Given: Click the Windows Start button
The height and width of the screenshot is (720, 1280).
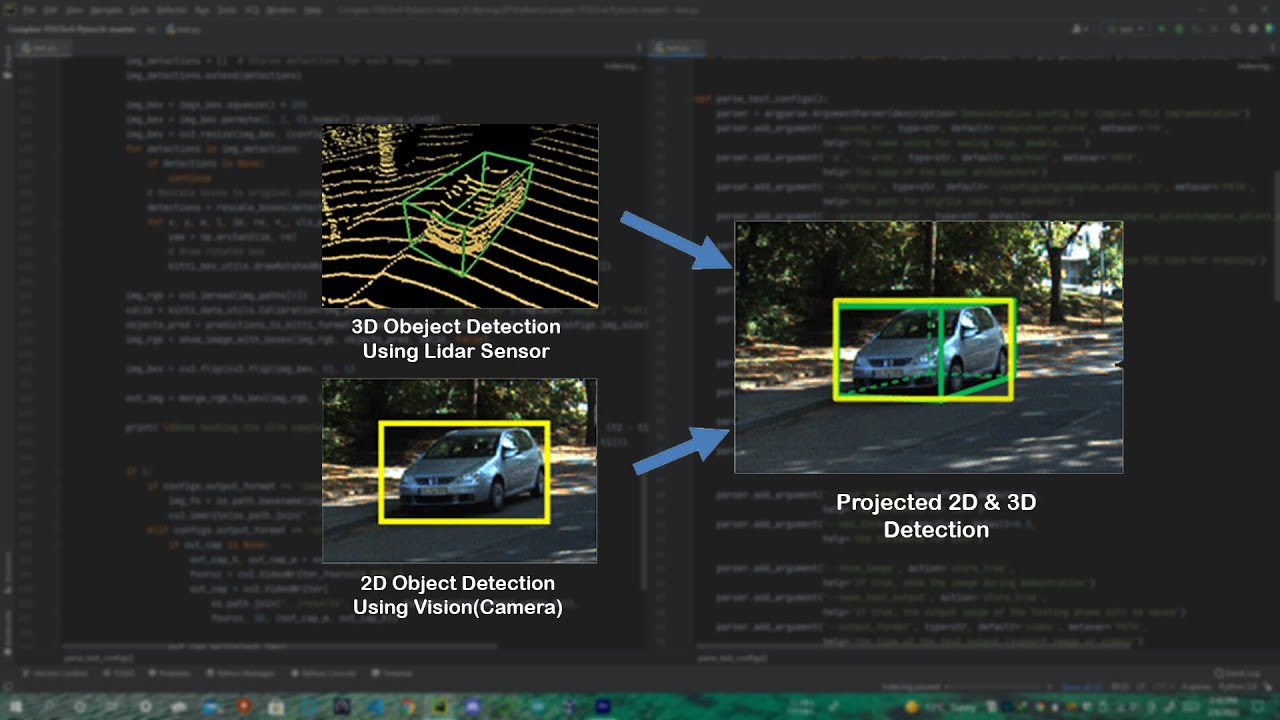Looking at the screenshot, I should [x=16, y=707].
